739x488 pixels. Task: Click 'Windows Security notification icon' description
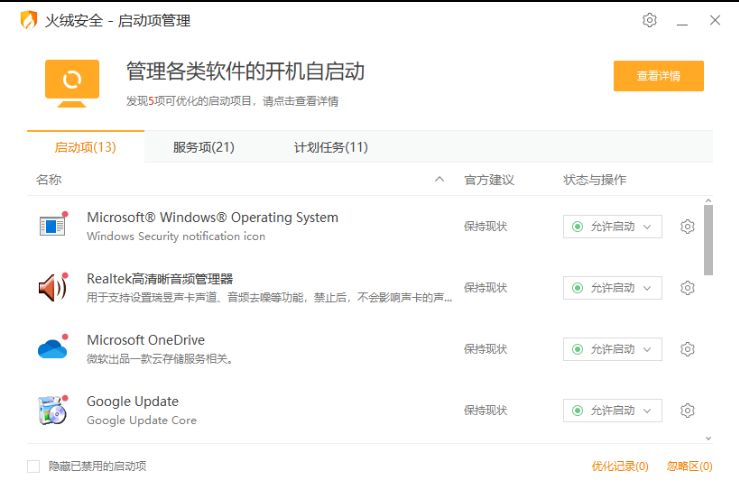(x=176, y=236)
